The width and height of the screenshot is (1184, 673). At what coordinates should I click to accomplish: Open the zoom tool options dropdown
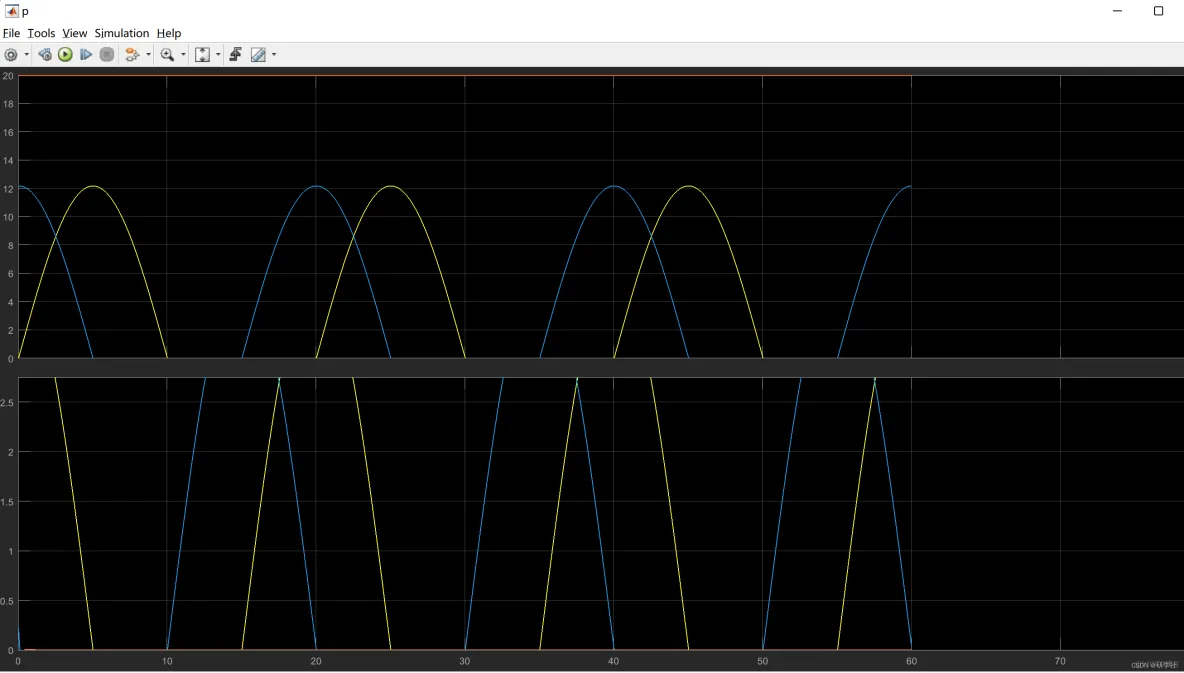[x=183, y=54]
